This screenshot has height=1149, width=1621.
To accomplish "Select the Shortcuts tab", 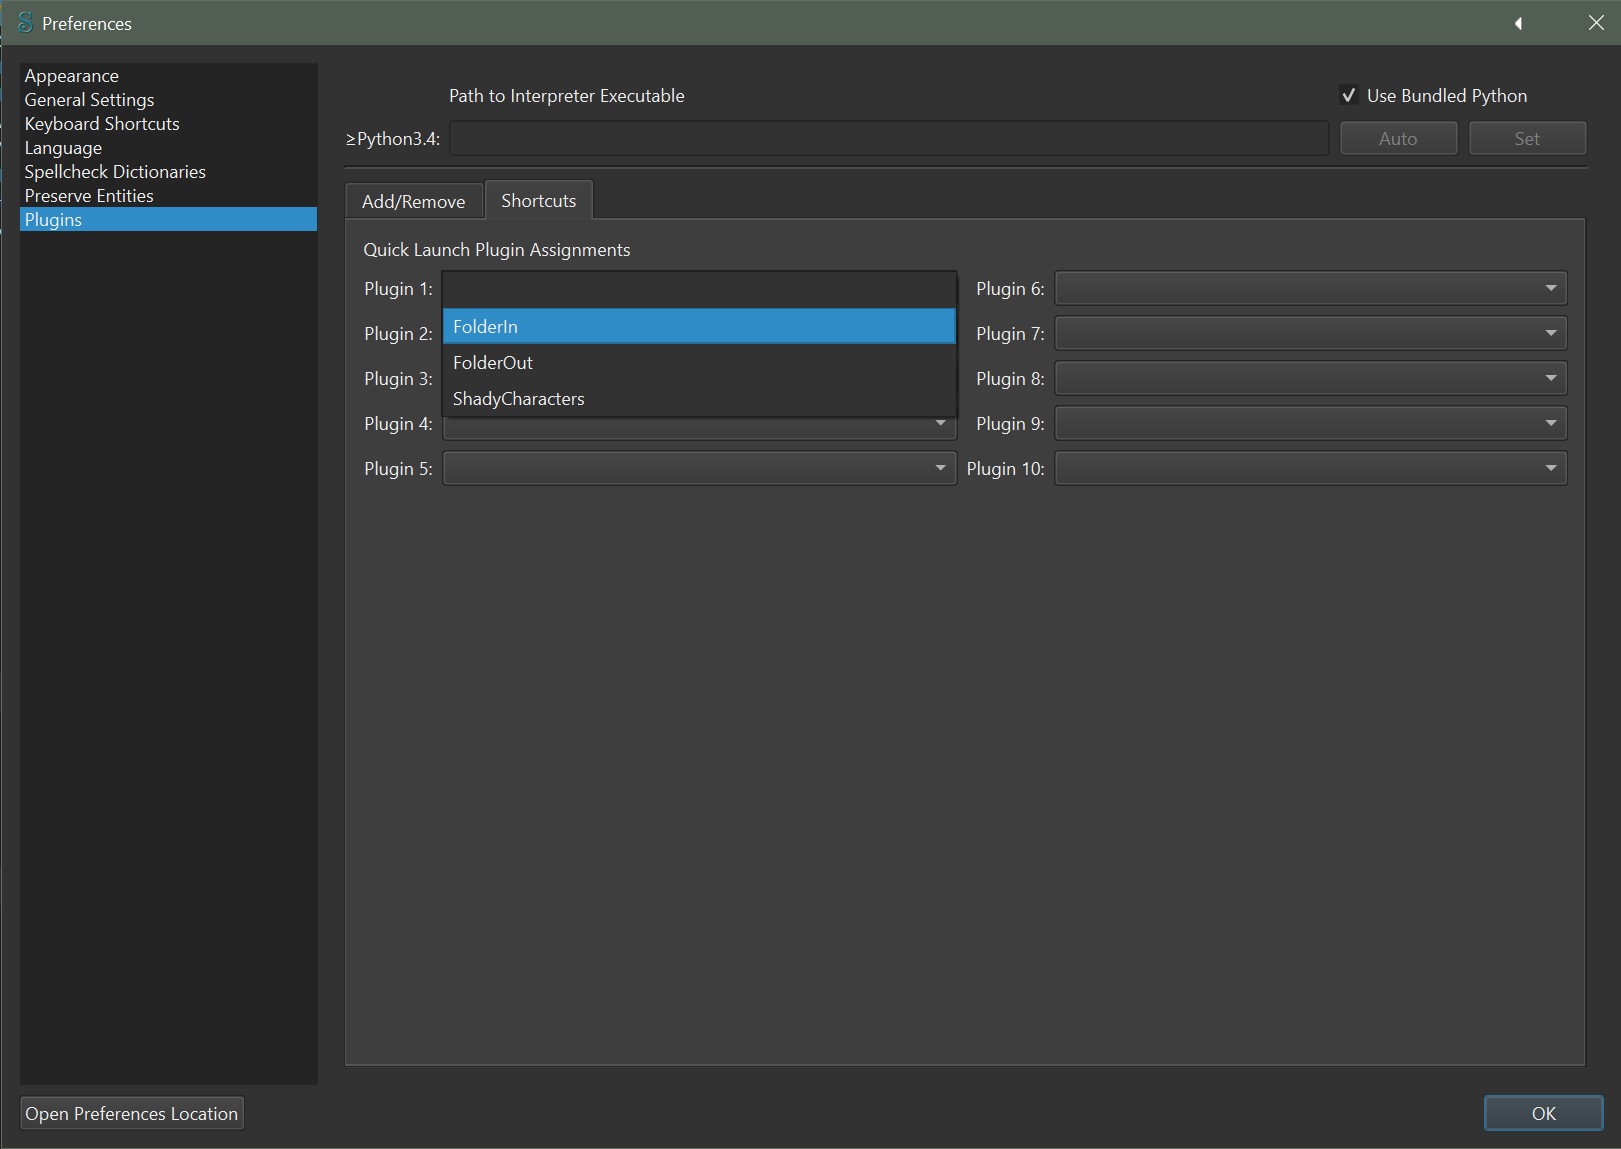I will tap(538, 200).
